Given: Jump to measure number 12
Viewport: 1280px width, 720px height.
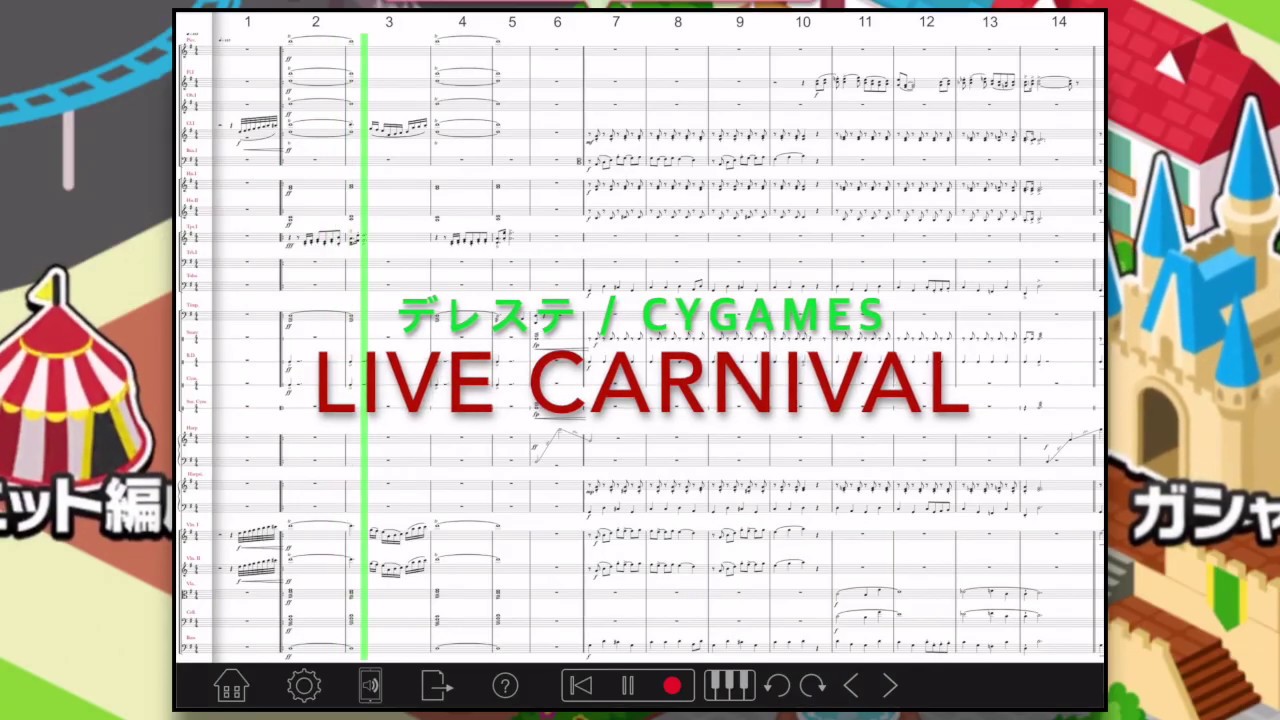Looking at the screenshot, I should 927,22.
